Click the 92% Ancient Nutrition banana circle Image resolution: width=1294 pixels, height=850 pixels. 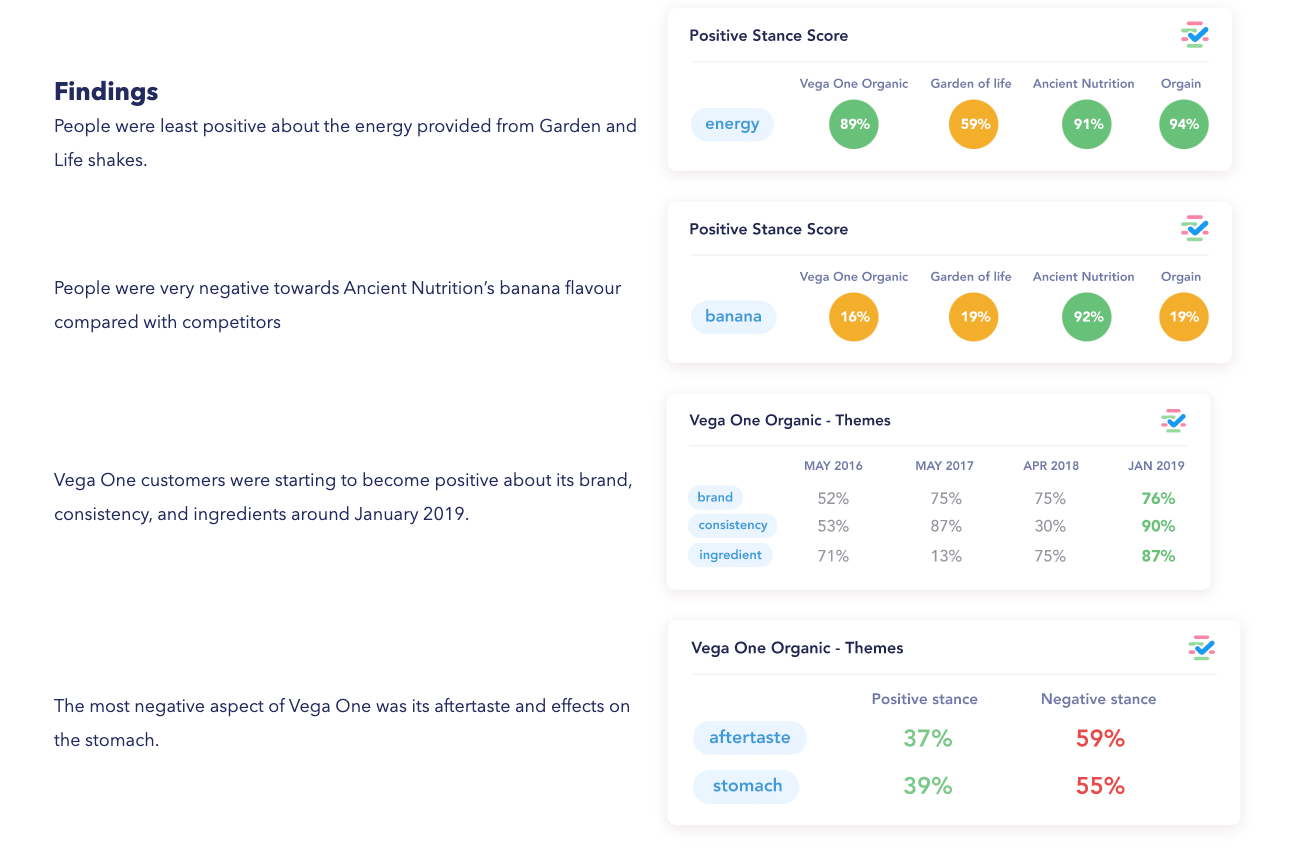pos(1087,317)
